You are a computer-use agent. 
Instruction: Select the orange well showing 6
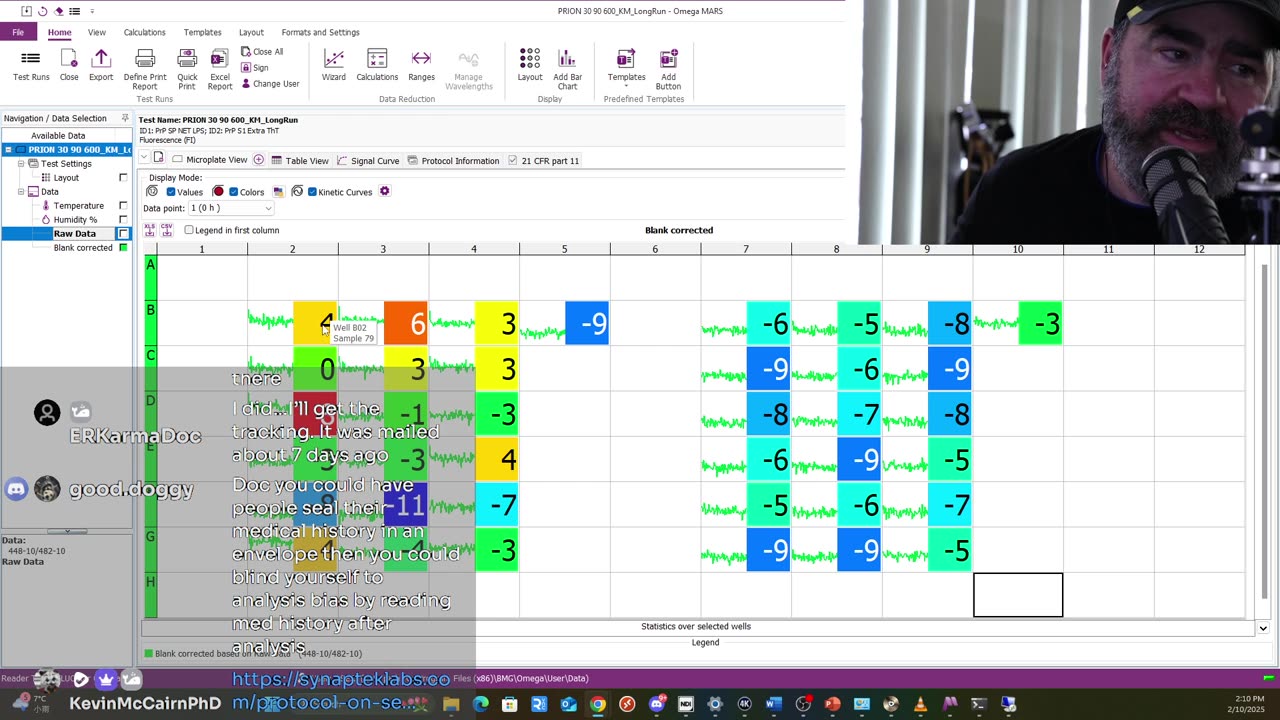coord(406,323)
